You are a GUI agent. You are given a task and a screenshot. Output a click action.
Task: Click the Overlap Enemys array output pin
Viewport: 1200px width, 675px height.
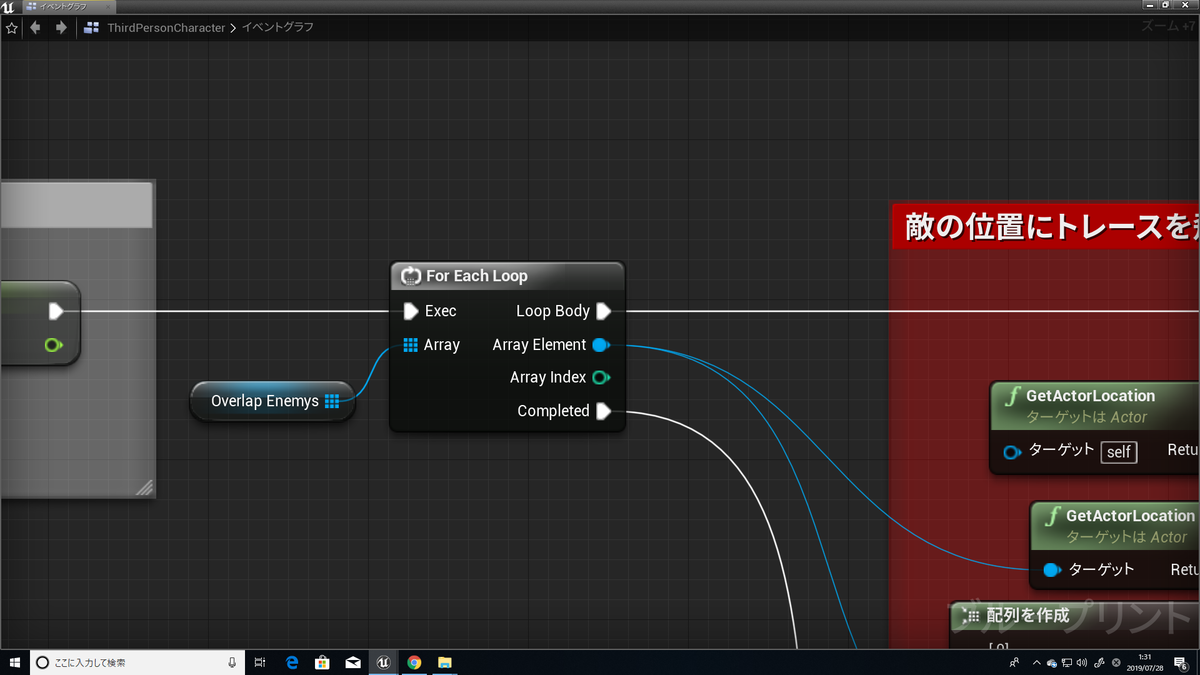pos(332,401)
